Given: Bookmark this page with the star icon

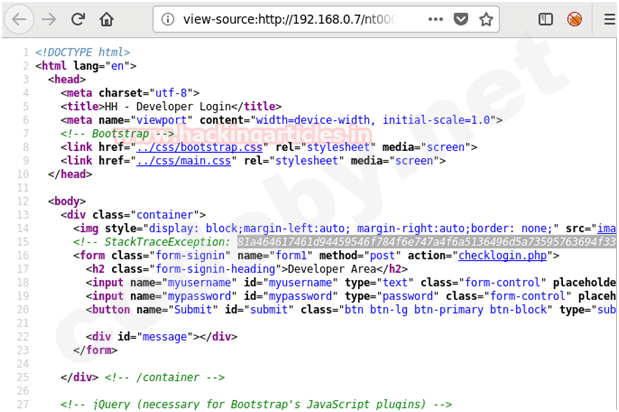Looking at the screenshot, I should click(486, 19).
